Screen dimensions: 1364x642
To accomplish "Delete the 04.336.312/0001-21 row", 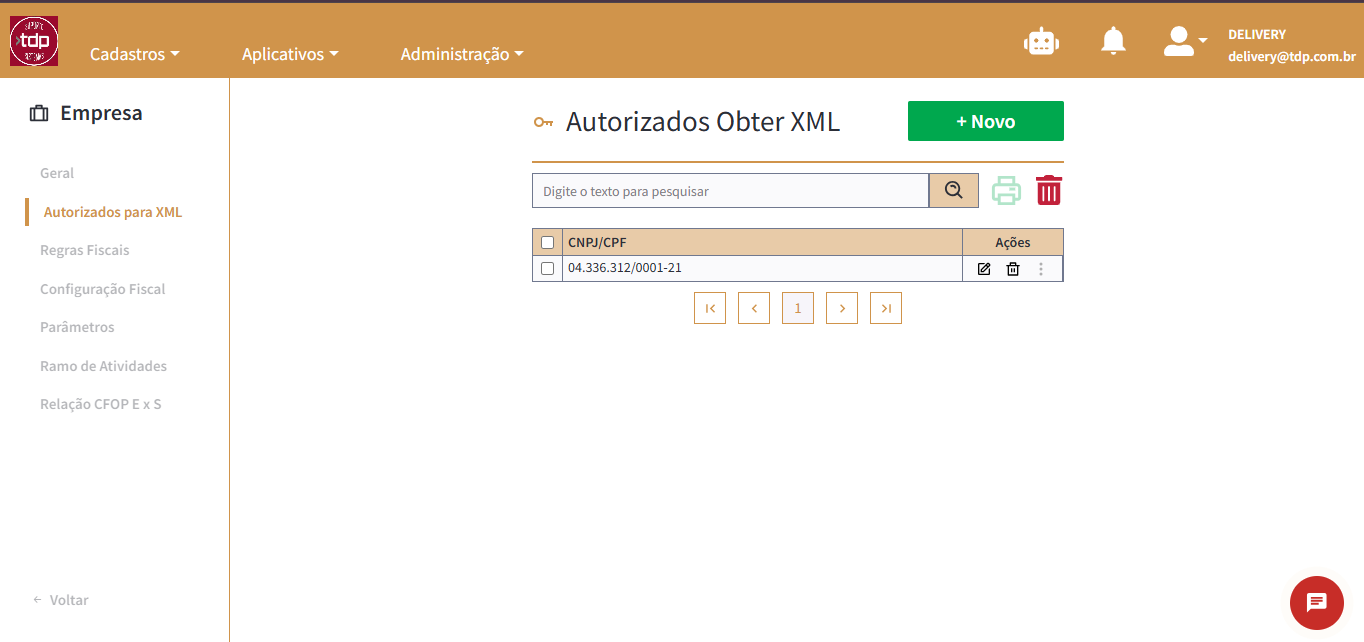I will (1013, 269).
